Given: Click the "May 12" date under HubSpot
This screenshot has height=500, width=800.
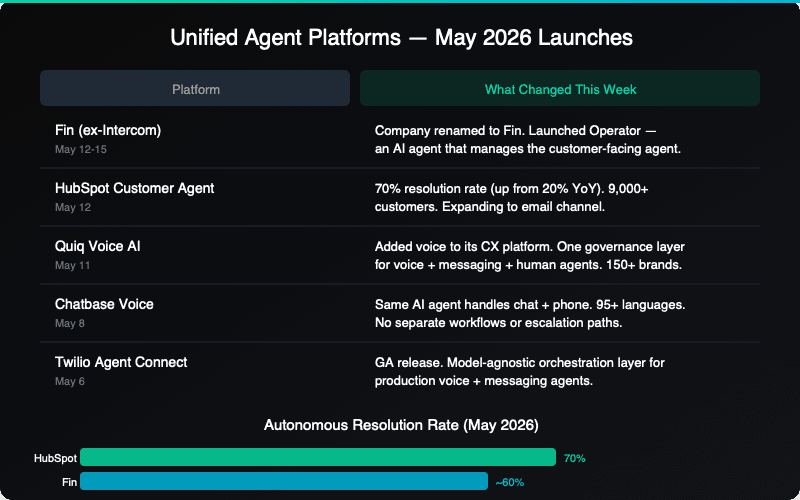Looking at the screenshot, I should [72, 207].
